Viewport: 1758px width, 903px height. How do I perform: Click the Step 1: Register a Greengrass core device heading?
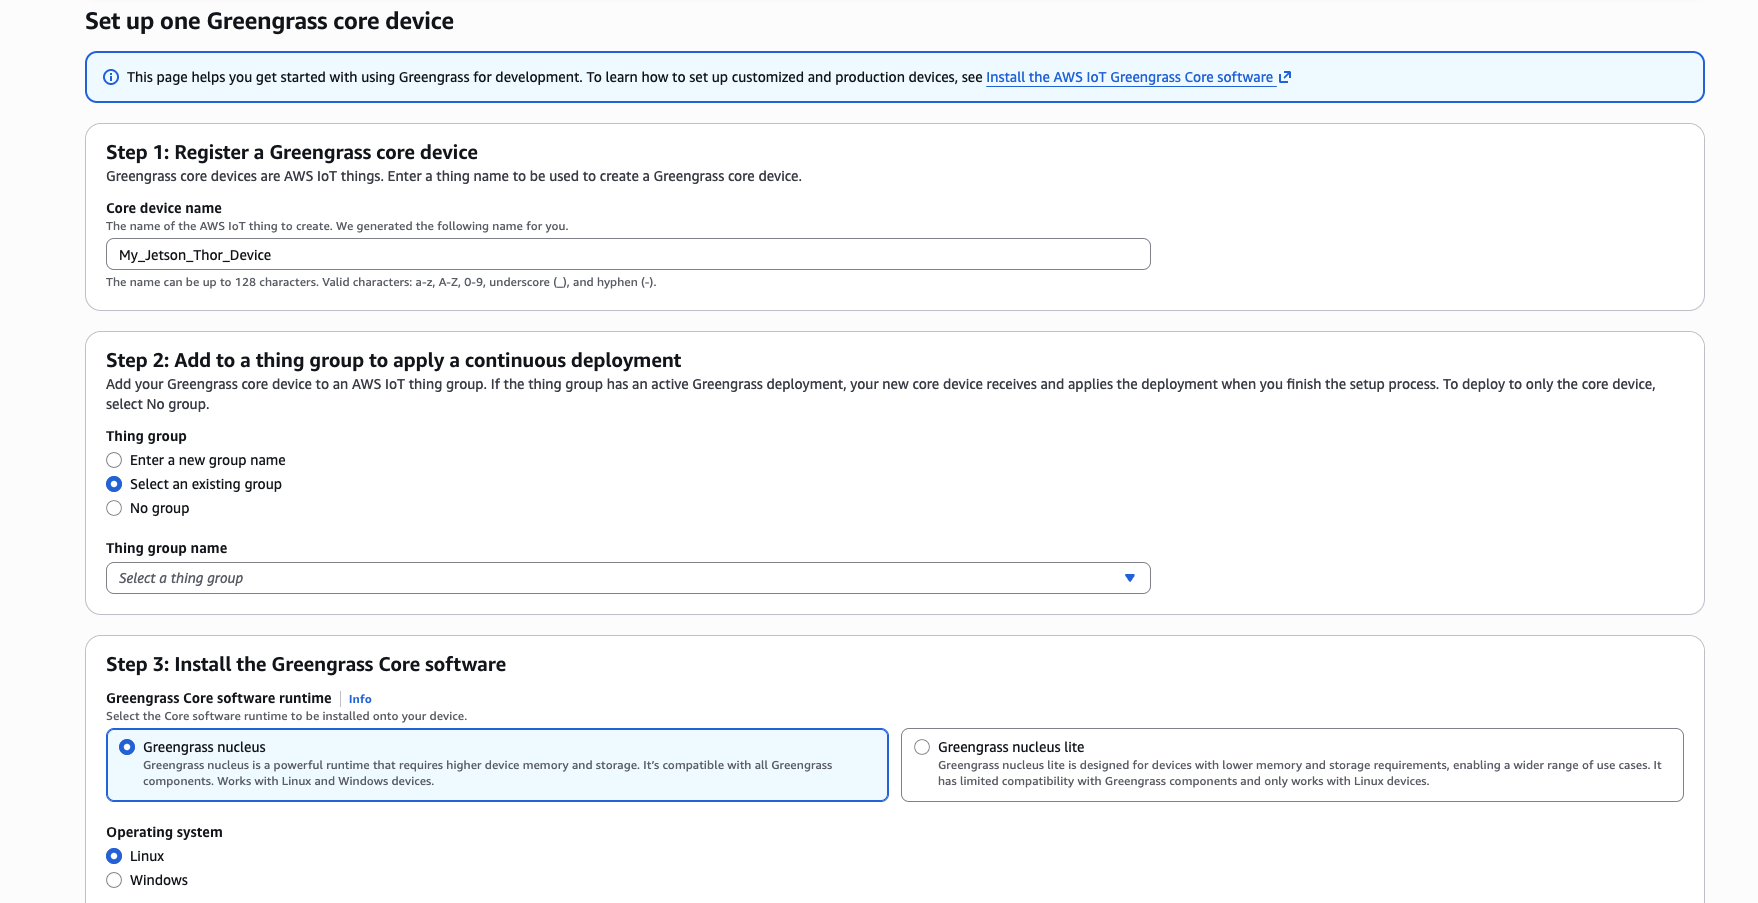pyautogui.click(x=292, y=152)
